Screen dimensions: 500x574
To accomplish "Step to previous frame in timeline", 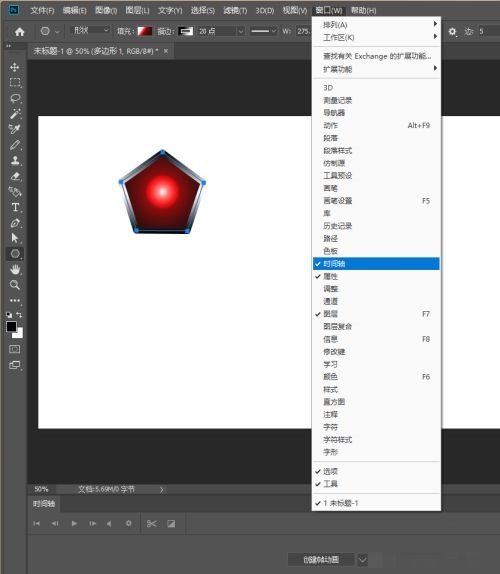I will 55,523.
